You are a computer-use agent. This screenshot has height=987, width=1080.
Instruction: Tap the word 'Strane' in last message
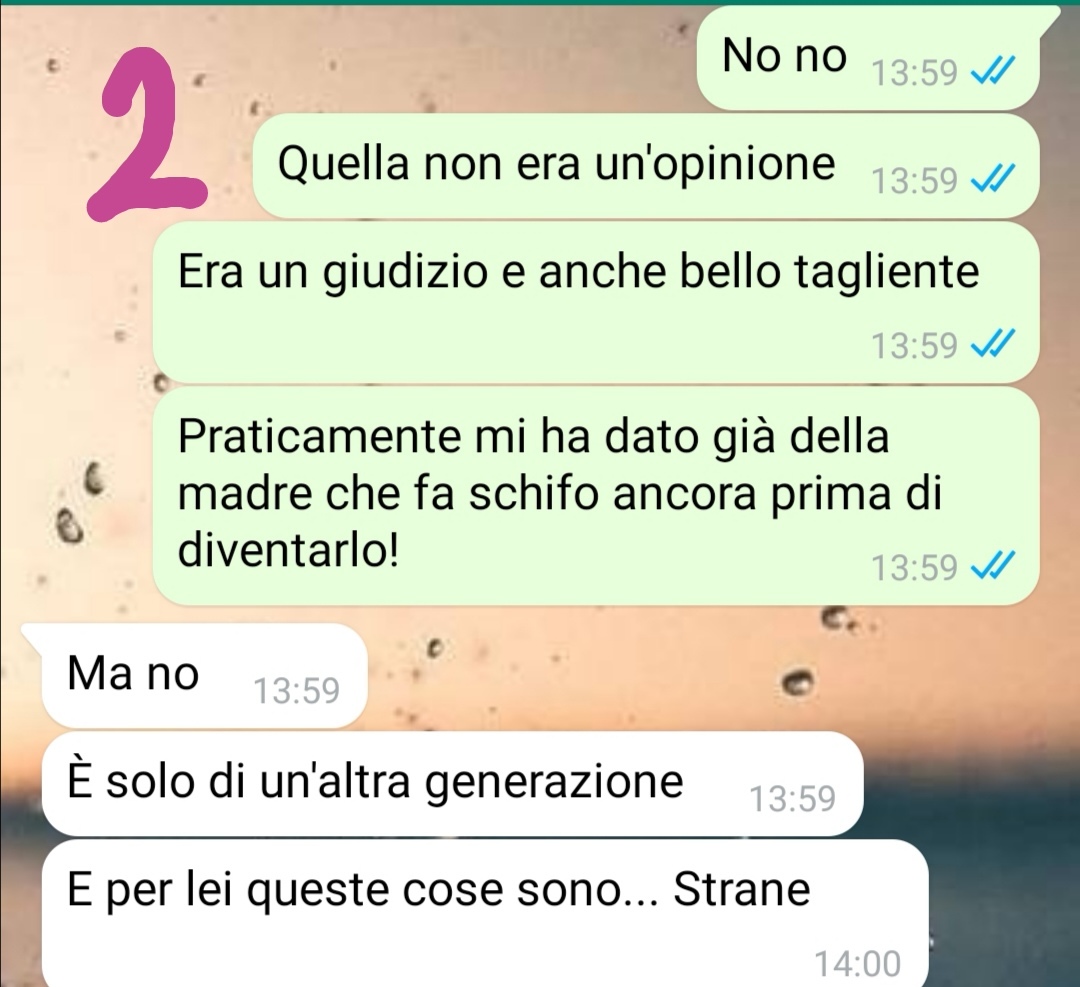(x=741, y=889)
